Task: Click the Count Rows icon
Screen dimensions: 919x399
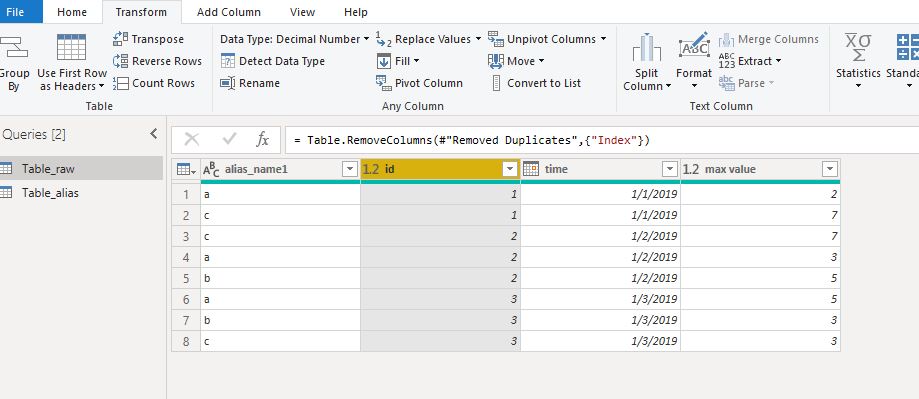Action: pyautogui.click(x=120, y=83)
